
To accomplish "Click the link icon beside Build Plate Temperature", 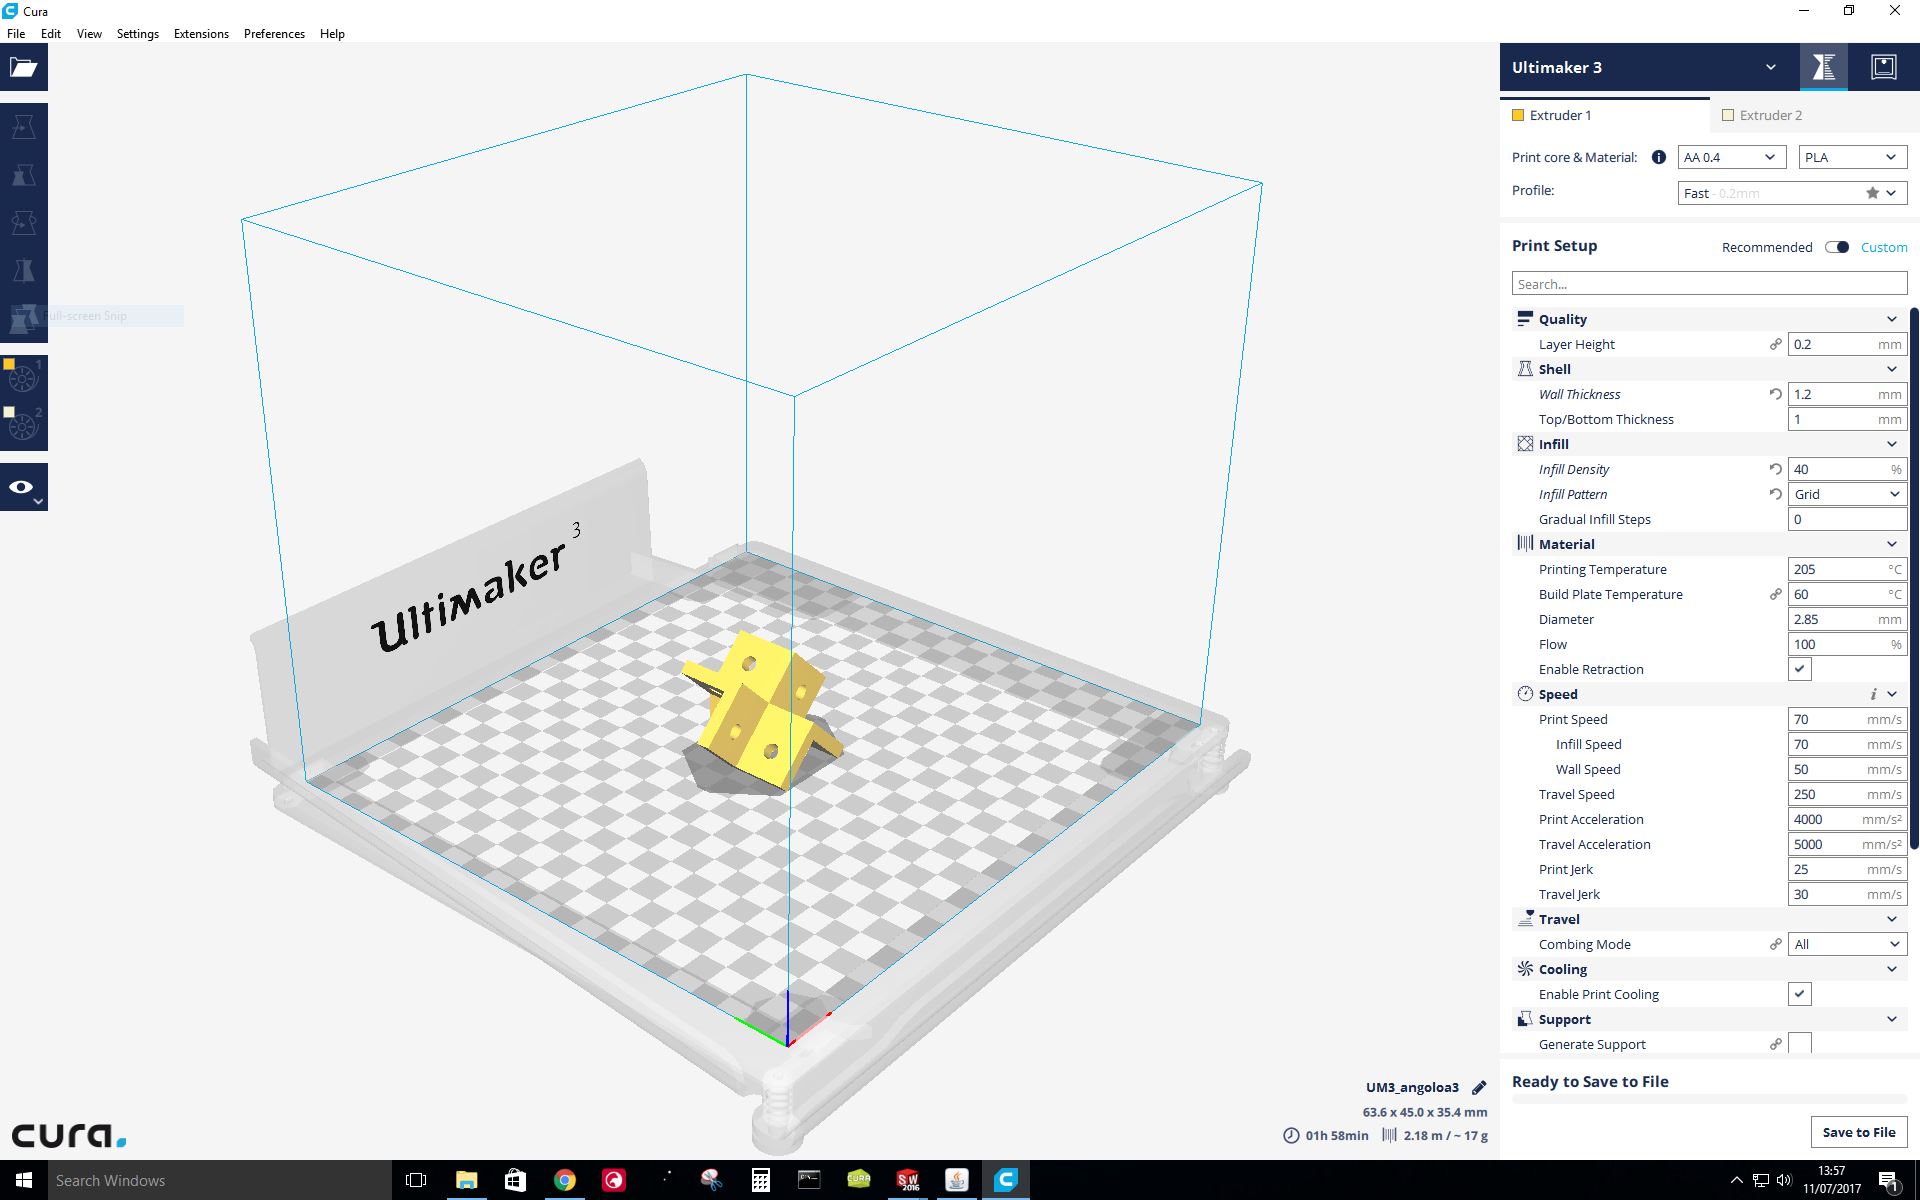I will [1775, 594].
